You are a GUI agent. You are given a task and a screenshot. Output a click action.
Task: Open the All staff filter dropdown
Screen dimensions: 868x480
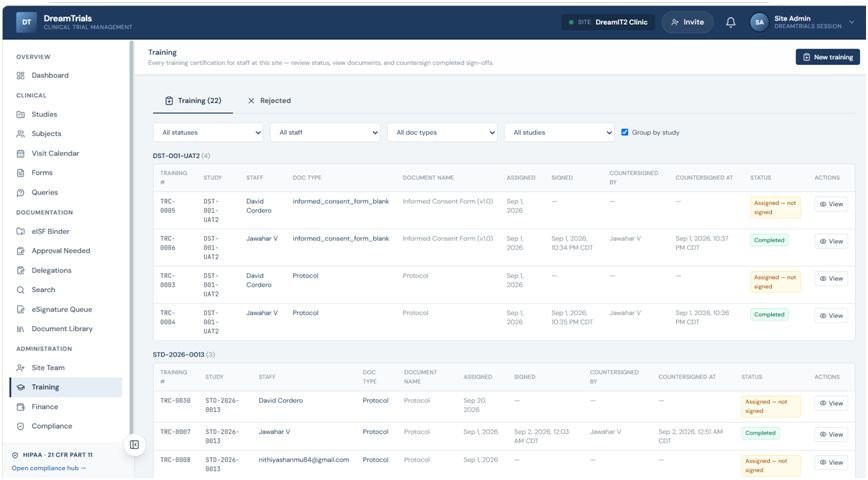click(x=326, y=133)
